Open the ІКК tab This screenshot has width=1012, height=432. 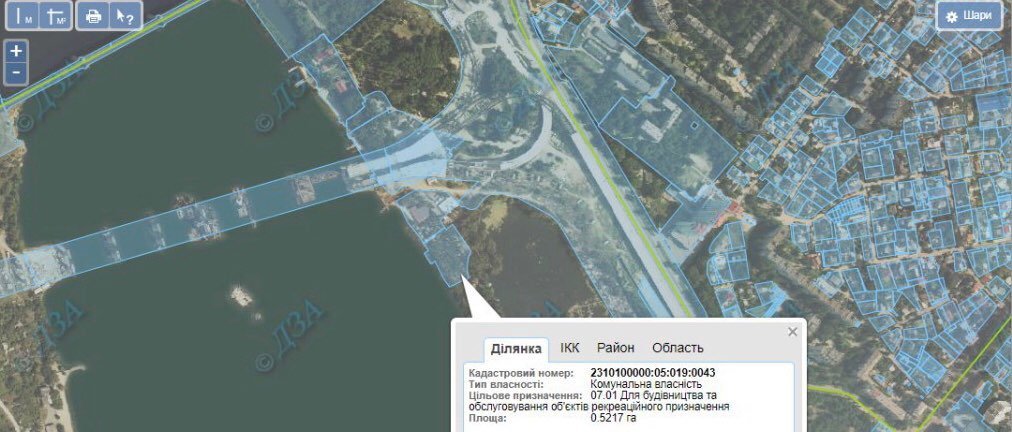click(570, 348)
